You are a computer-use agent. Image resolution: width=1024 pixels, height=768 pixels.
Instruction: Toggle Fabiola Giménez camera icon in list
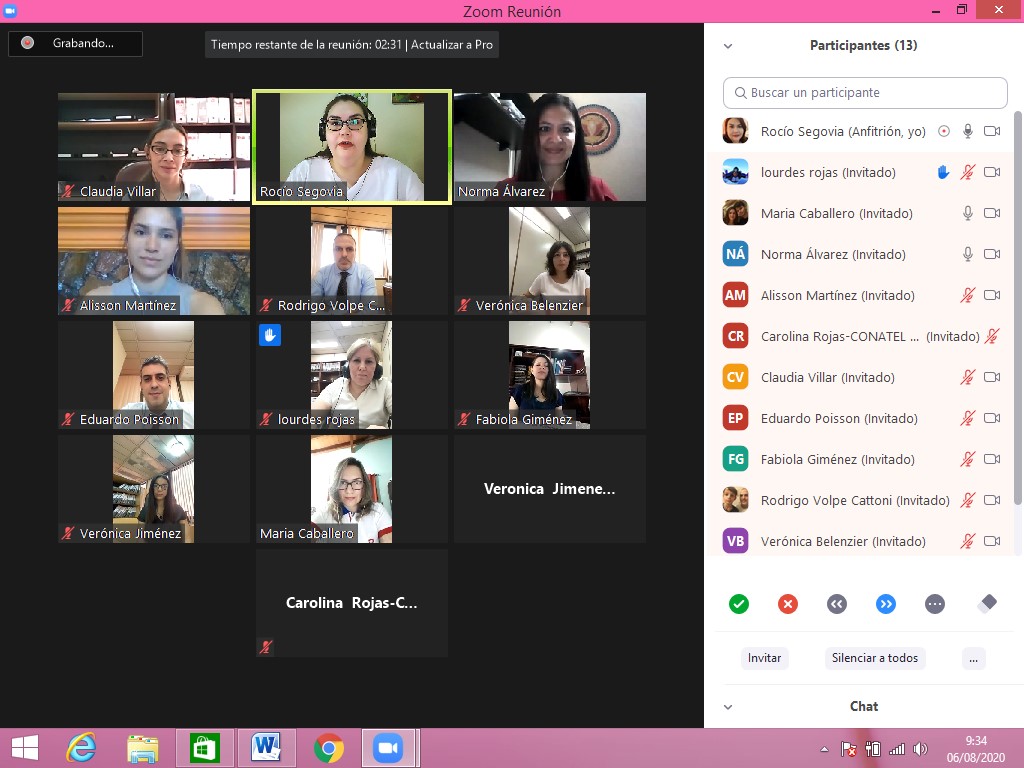tap(992, 459)
